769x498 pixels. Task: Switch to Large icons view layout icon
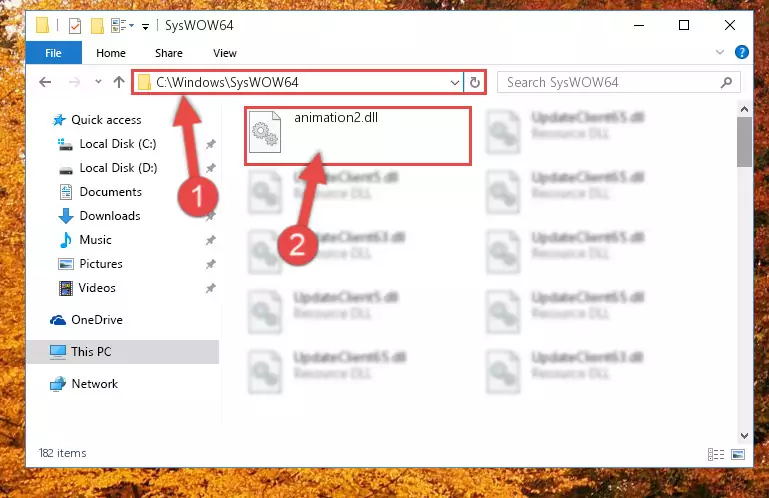(x=738, y=454)
